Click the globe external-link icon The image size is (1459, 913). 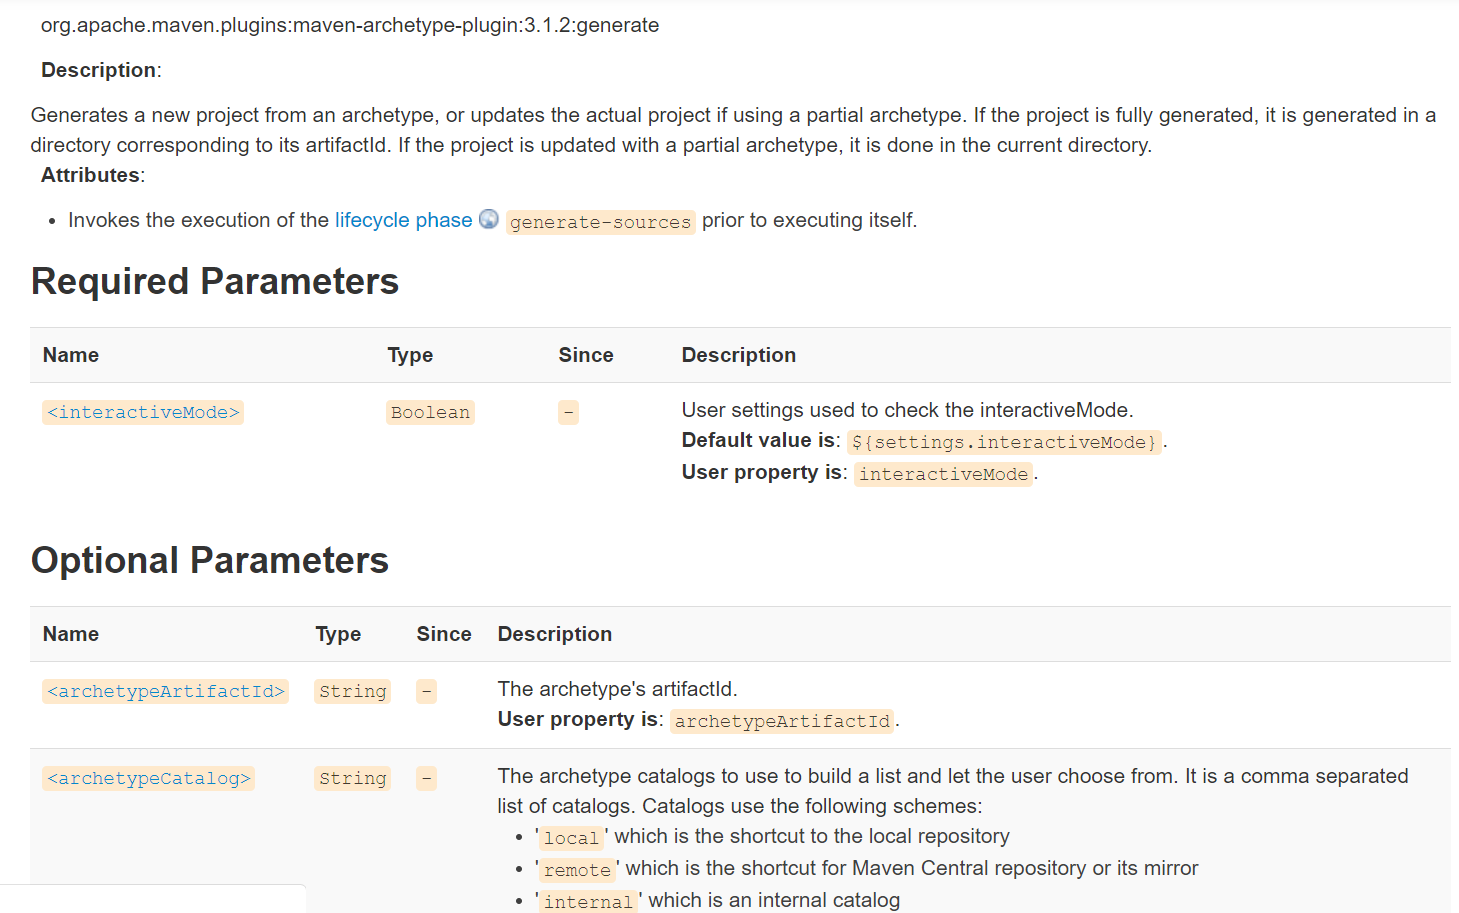pos(489,219)
